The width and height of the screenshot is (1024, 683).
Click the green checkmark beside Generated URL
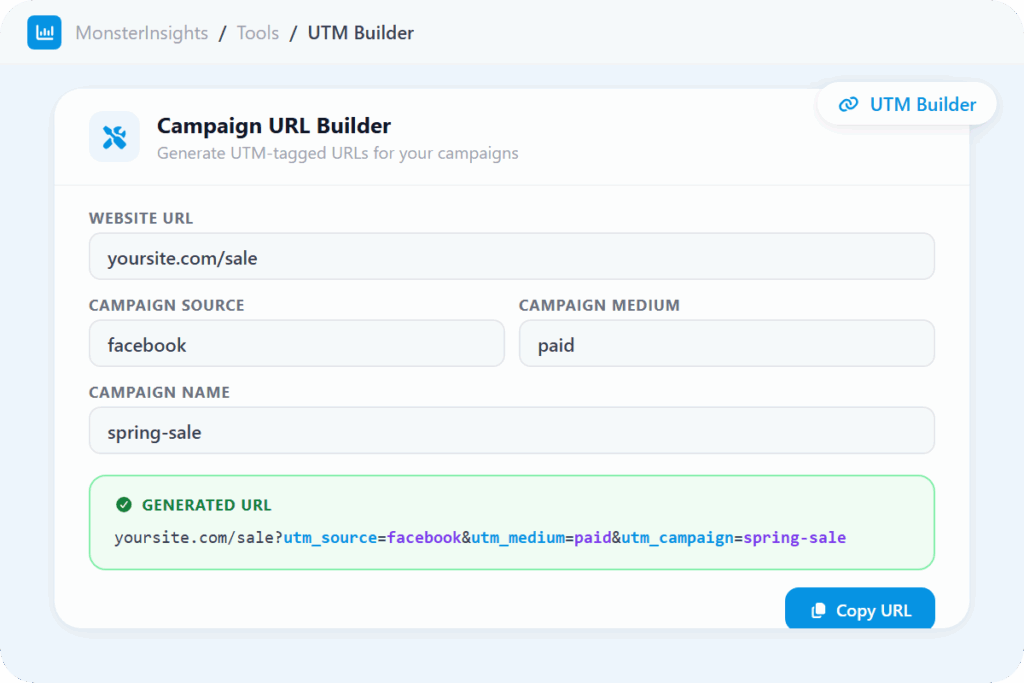click(x=124, y=505)
